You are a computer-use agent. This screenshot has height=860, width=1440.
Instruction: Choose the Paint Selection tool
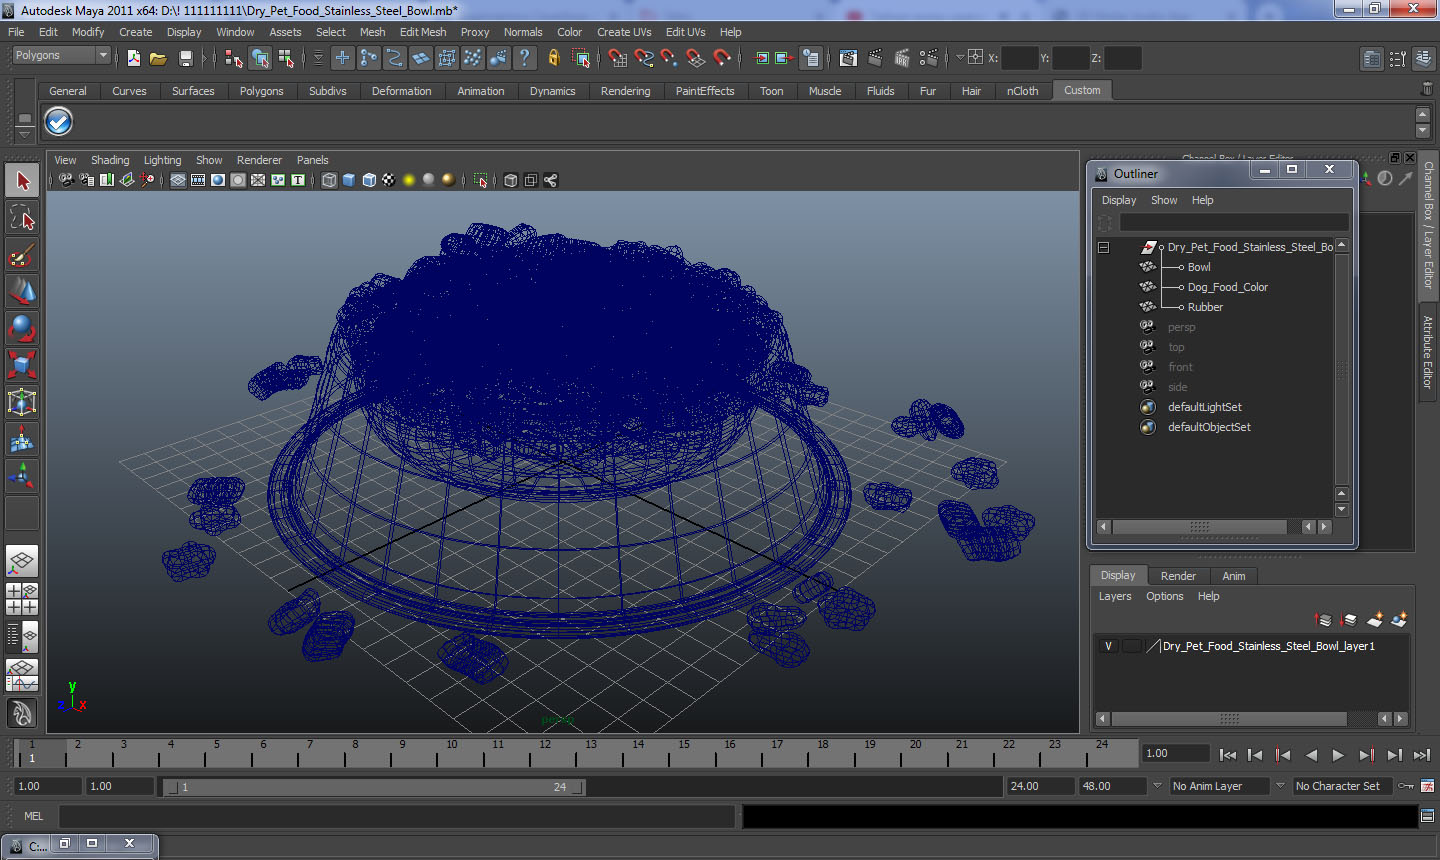(22, 254)
